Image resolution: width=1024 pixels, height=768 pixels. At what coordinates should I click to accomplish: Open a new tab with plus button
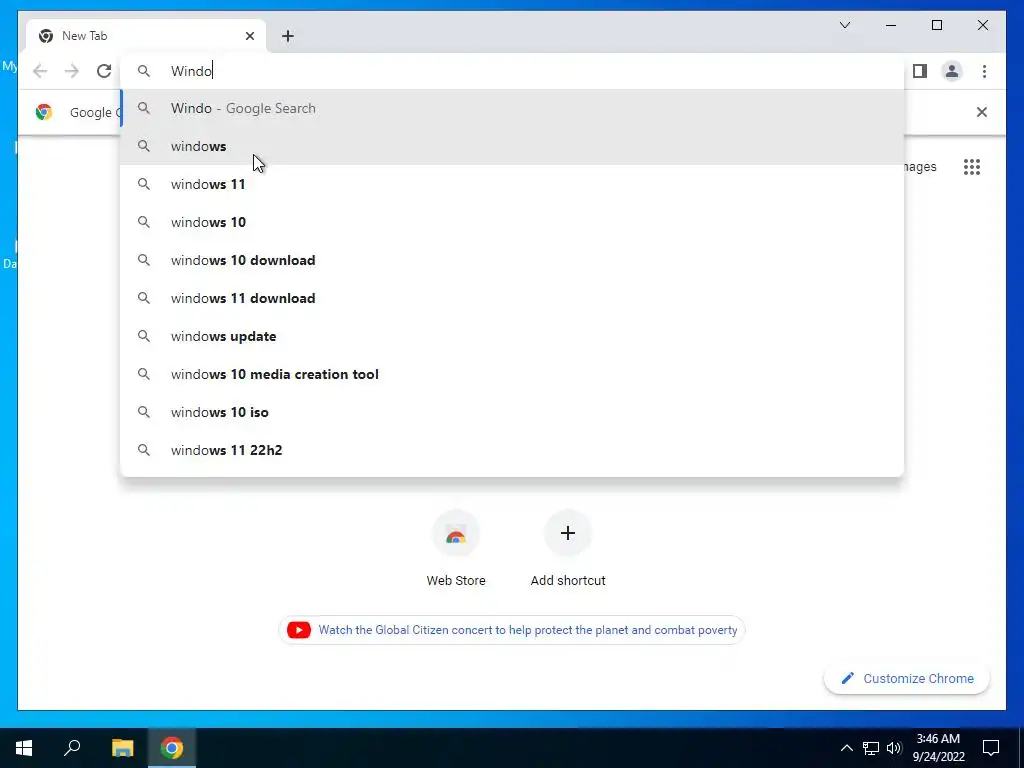point(288,36)
